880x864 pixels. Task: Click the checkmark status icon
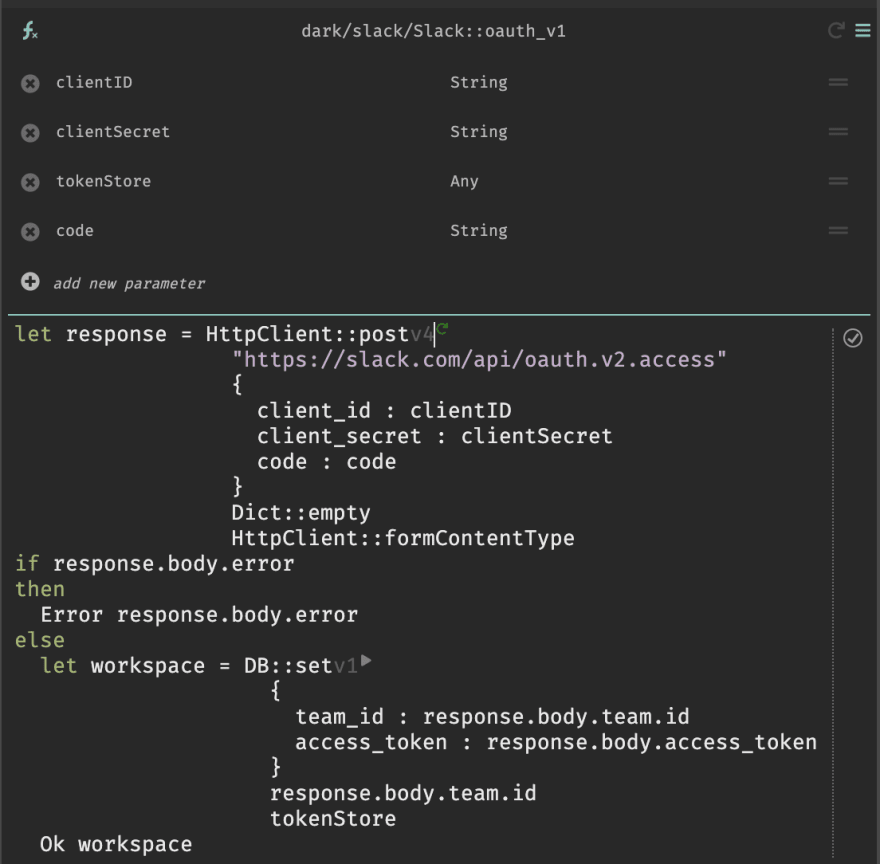tap(852, 338)
